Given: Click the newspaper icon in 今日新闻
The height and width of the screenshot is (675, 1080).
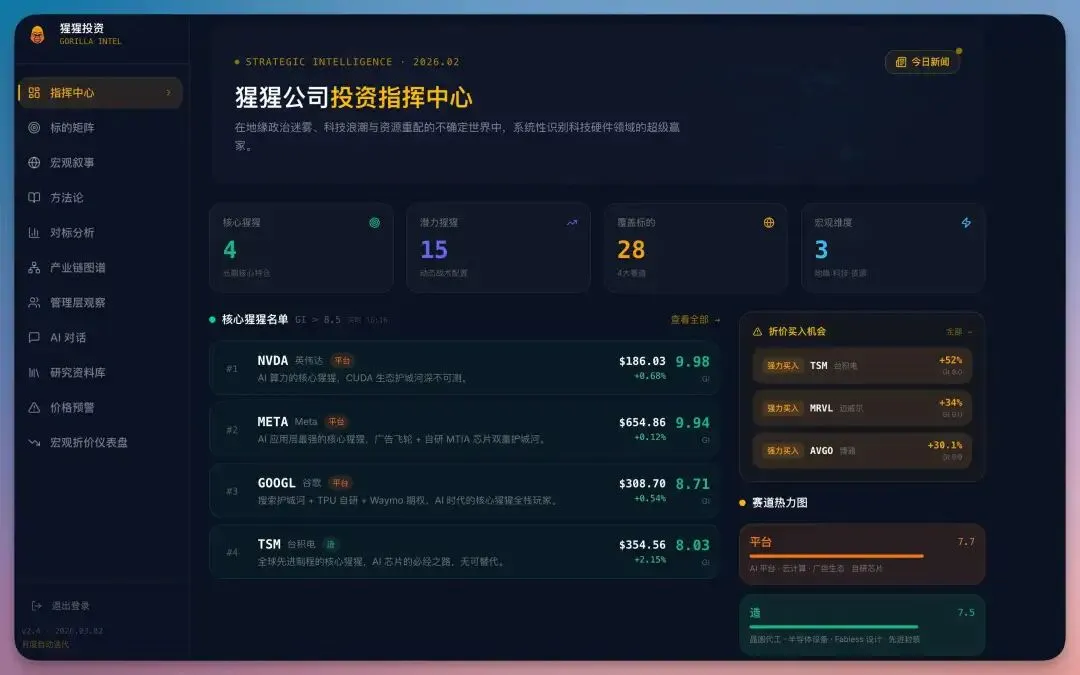Looking at the screenshot, I should click(900, 62).
